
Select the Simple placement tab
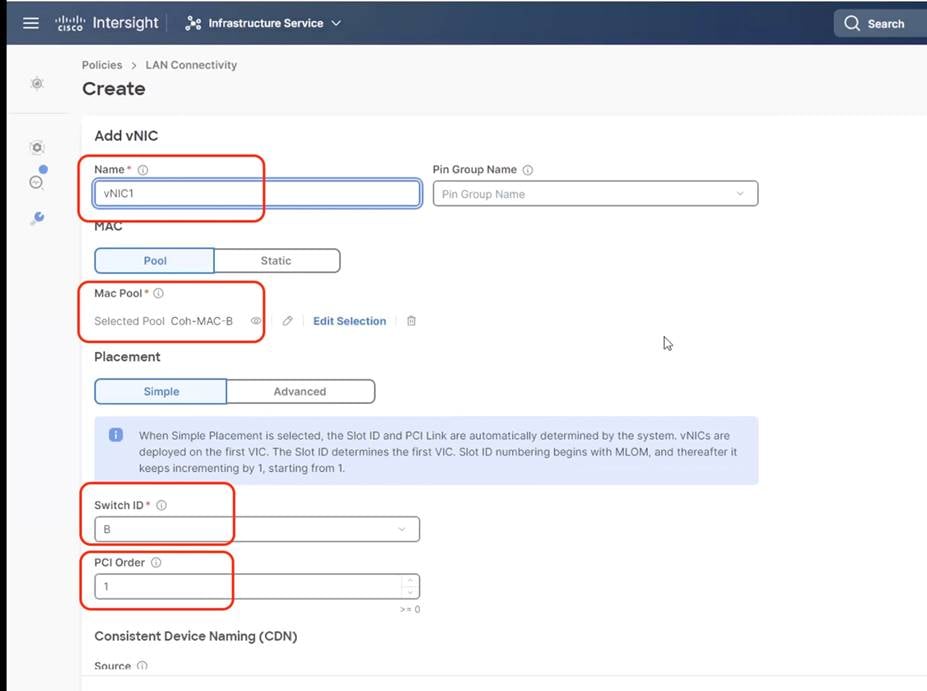point(159,391)
